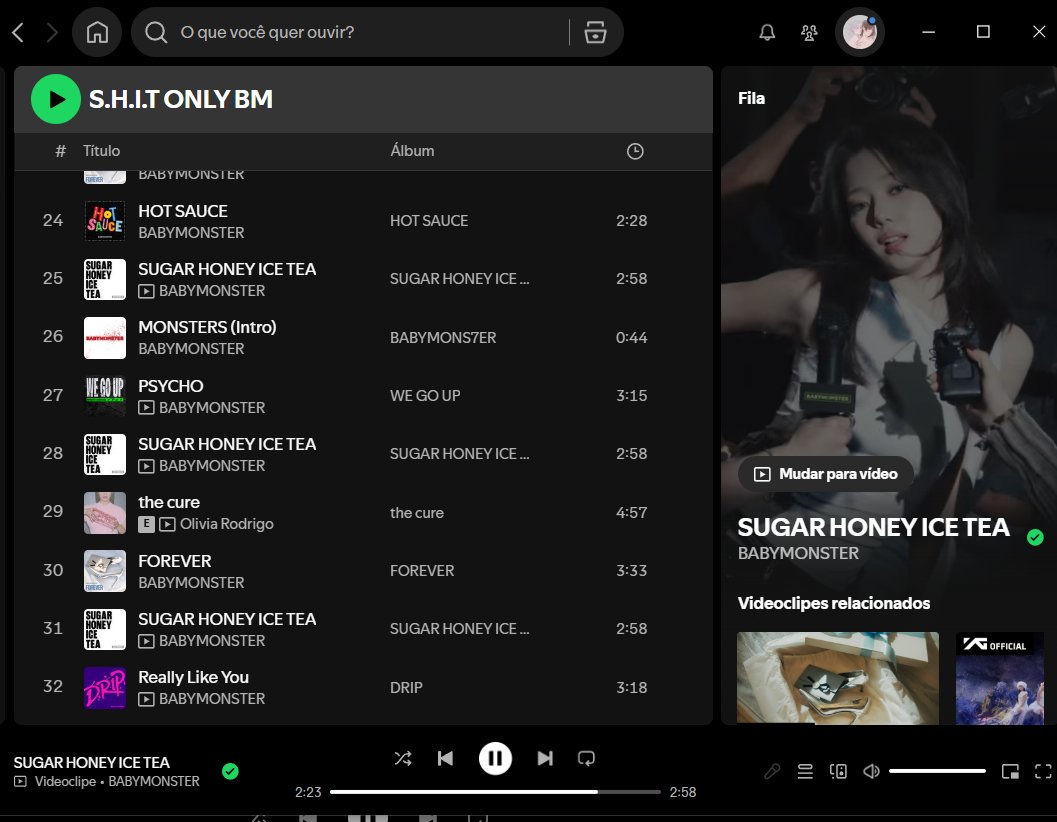Go forward with the right arrow
The image size is (1057, 822).
[52, 32]
